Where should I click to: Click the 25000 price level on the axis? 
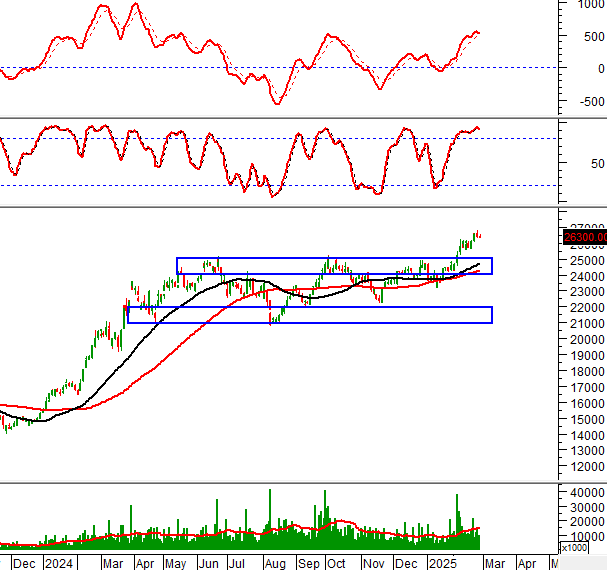(x=585, y=260)
